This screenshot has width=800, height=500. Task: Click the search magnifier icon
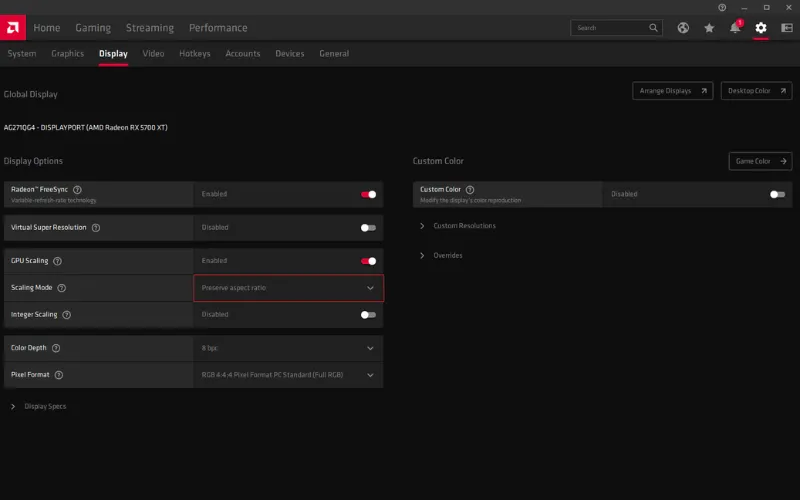[x=653, y=28]
